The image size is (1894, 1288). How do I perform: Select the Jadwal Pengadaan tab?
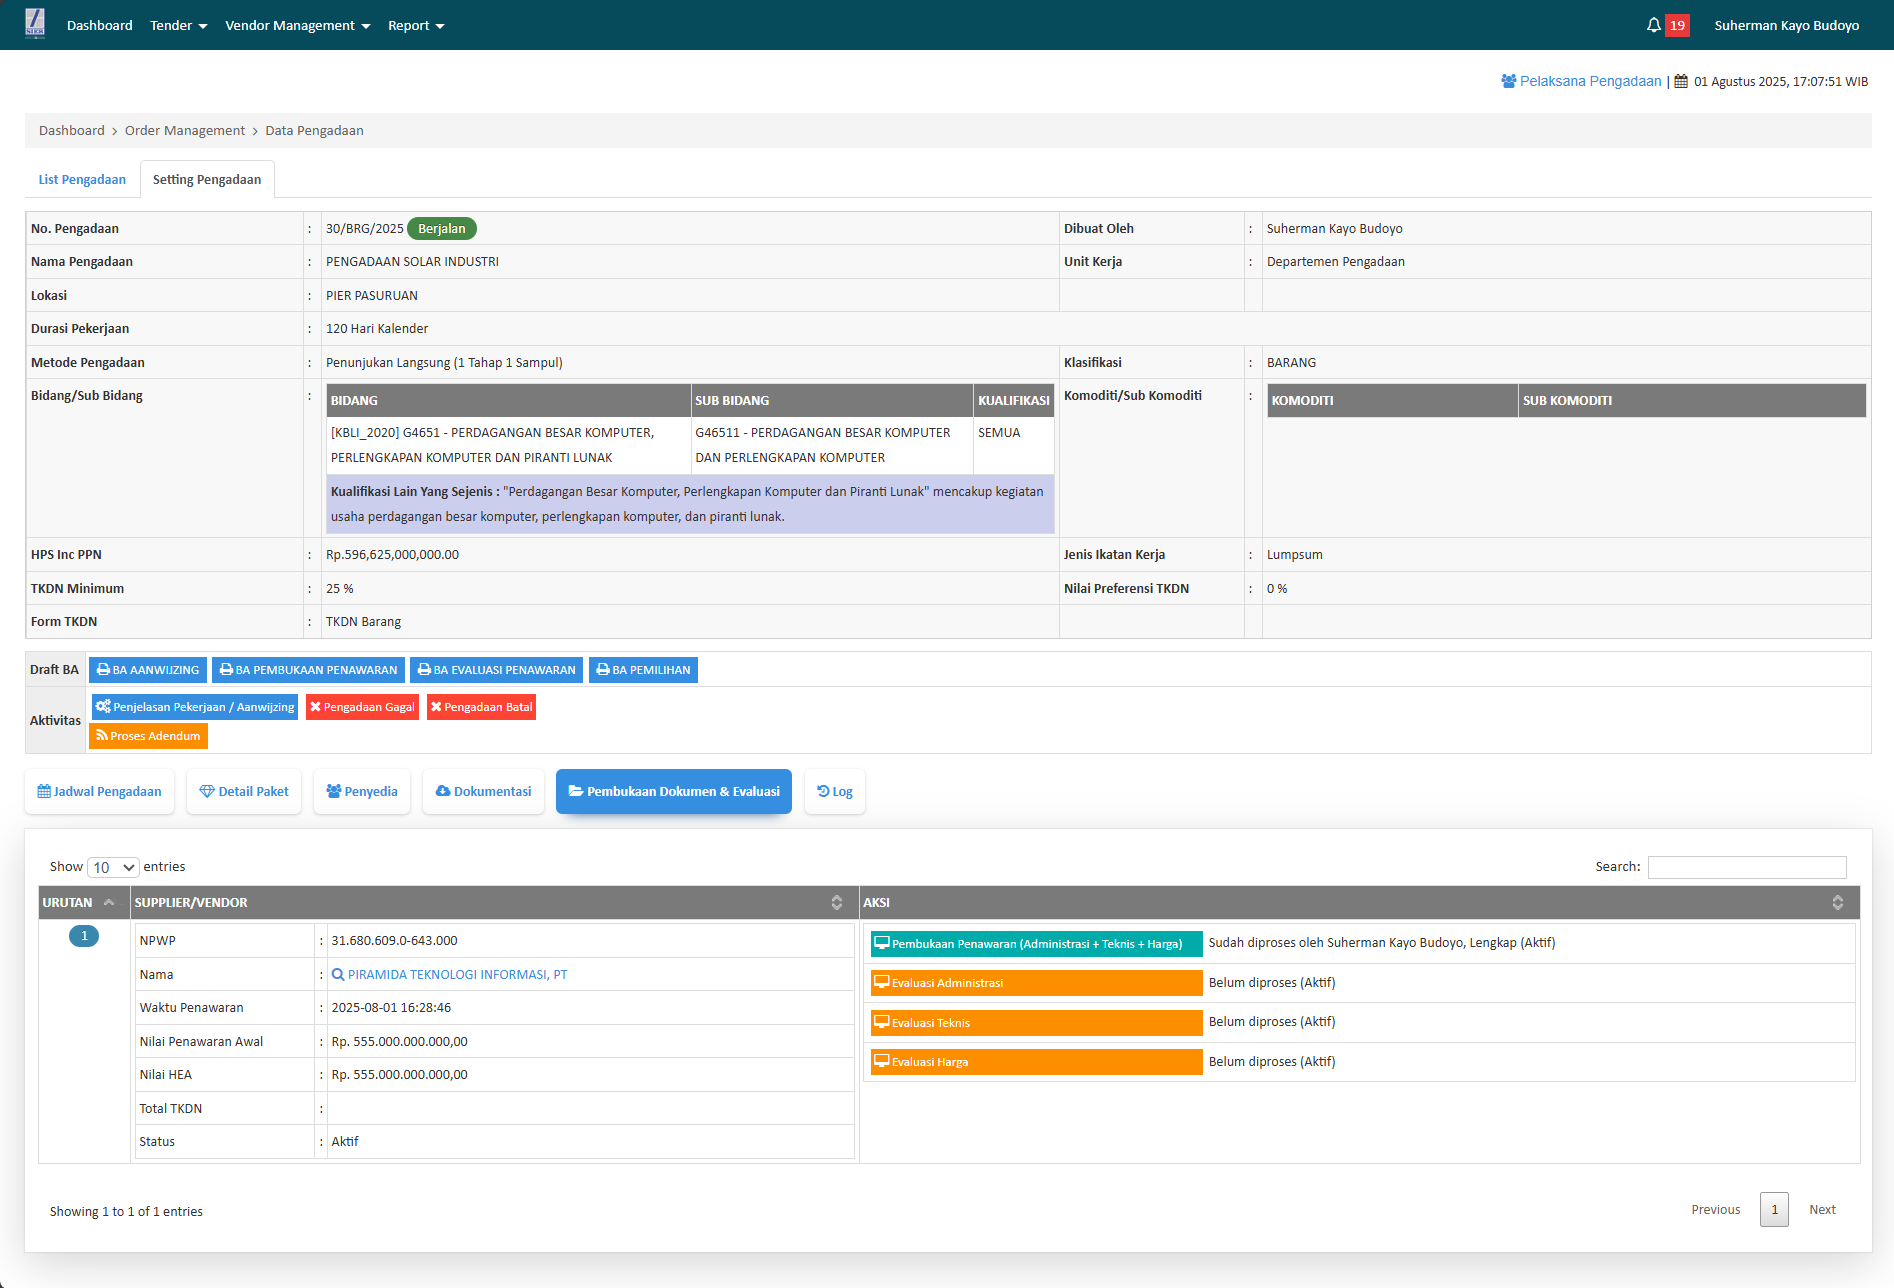99,792
